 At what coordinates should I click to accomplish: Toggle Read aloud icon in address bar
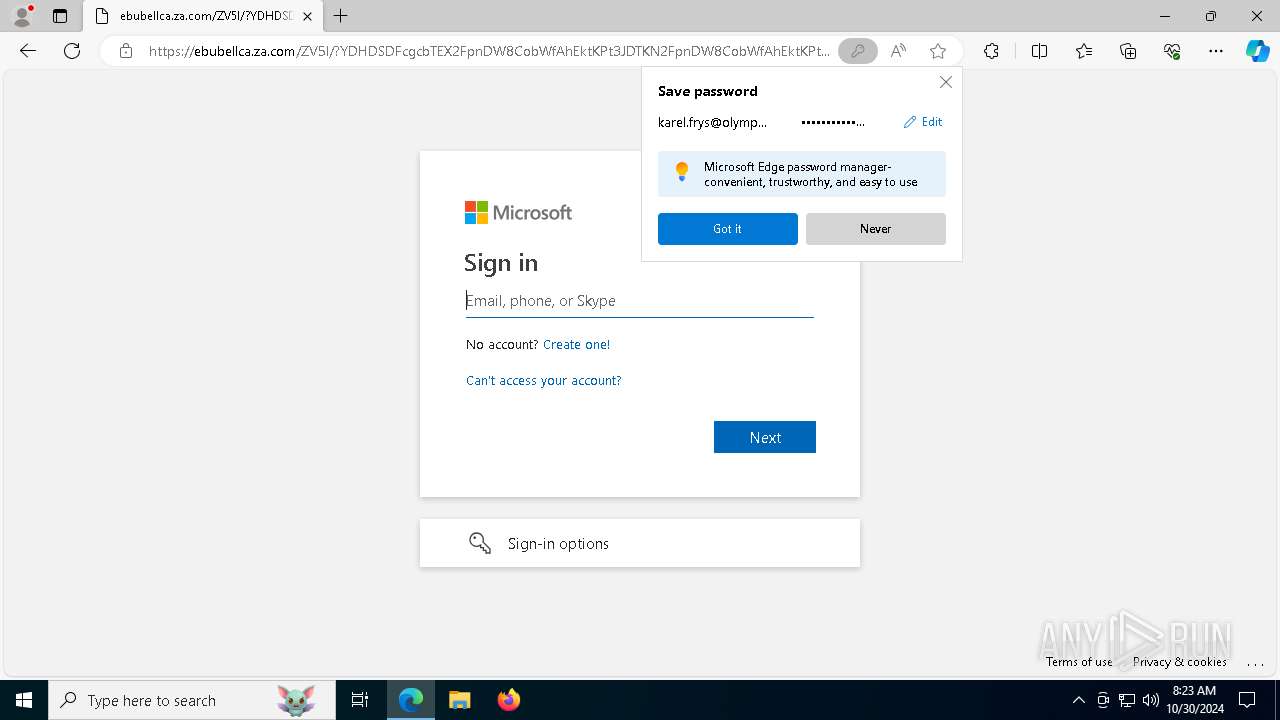click(x=898, y=51)
